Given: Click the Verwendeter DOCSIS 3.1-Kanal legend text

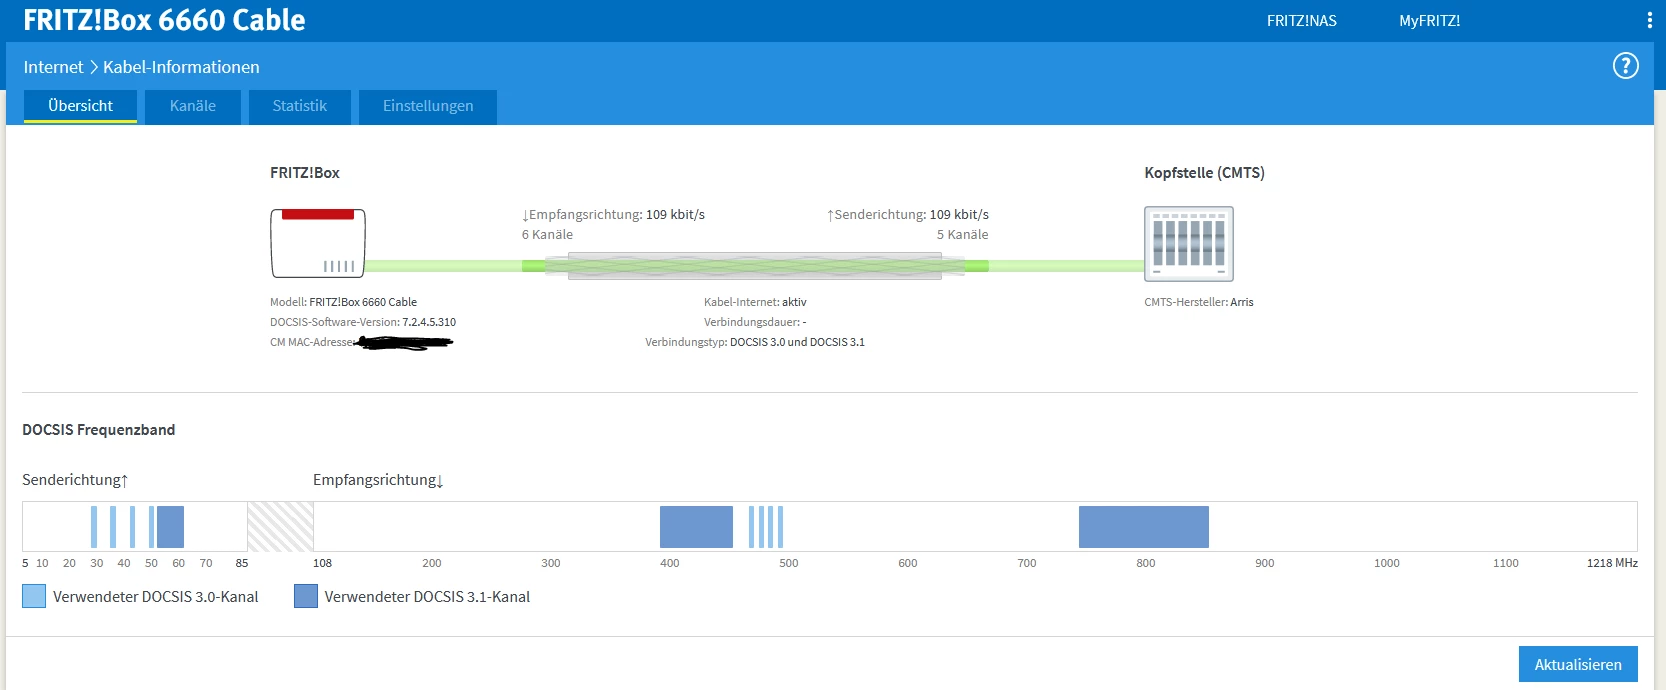Looking at the screenshot, I should point(427,597).
